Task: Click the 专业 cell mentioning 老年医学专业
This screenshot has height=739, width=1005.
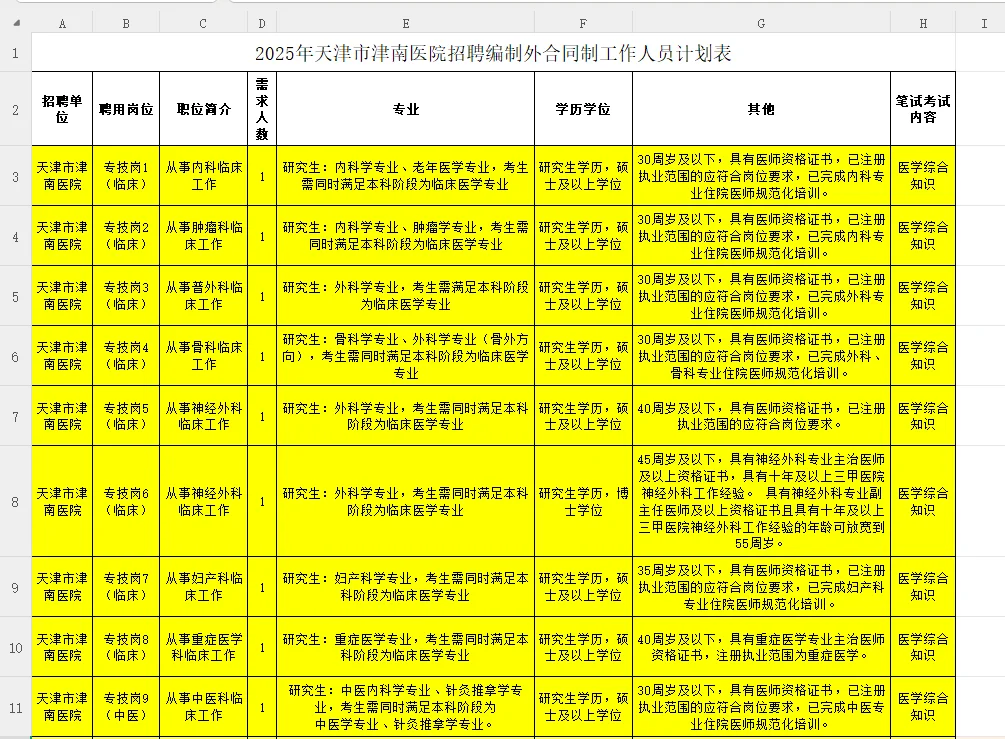Action: pyautogui.click(x=406, y=176)
